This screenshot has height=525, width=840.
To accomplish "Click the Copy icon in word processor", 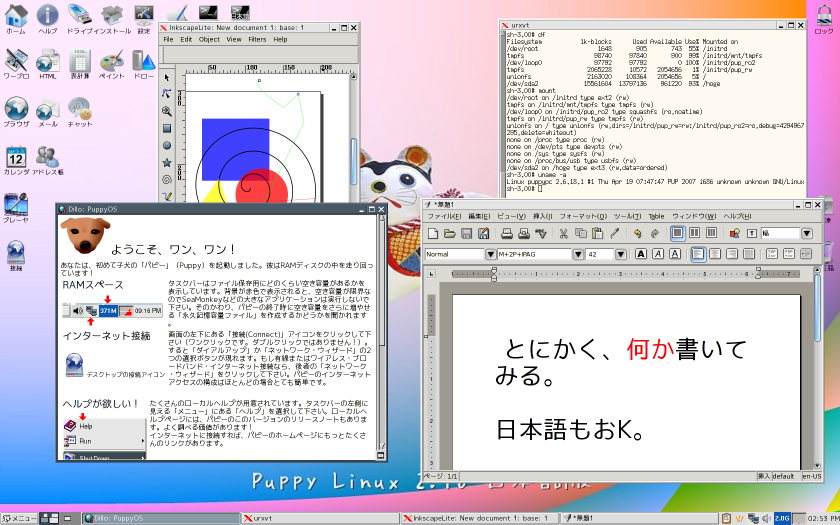I will coord(581,233).
